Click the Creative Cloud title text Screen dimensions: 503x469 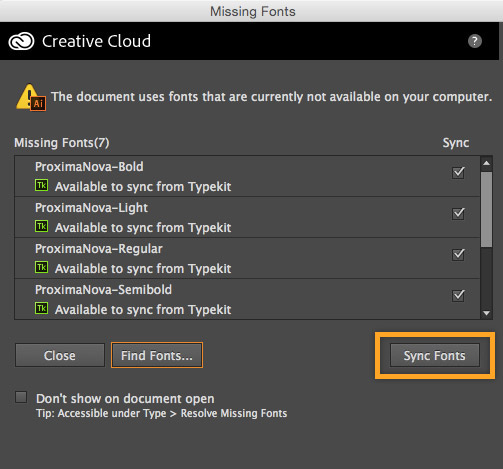coord(96,41)
